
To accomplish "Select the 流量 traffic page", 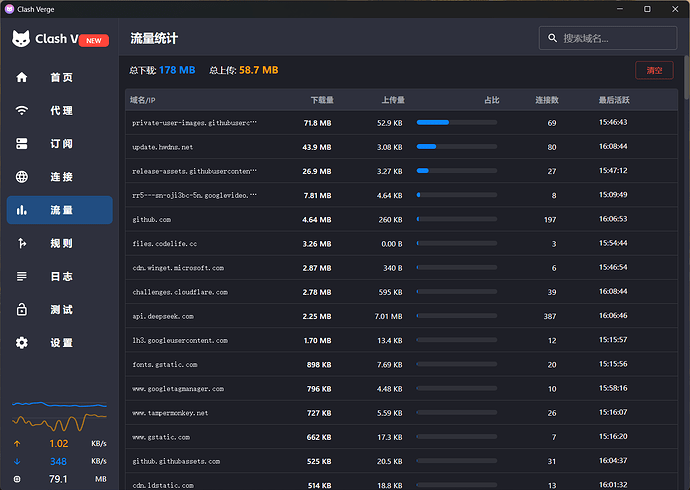I will pos(59,210).
